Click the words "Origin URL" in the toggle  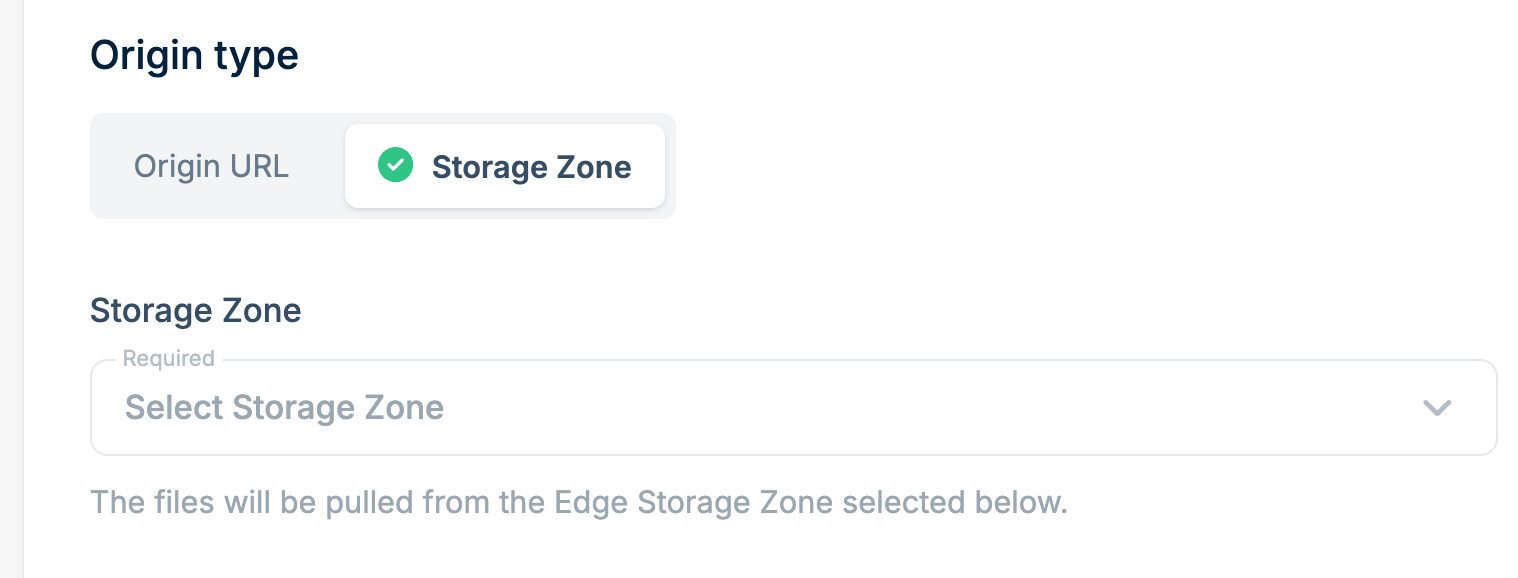pyautogui.click(x=212, y=166)
